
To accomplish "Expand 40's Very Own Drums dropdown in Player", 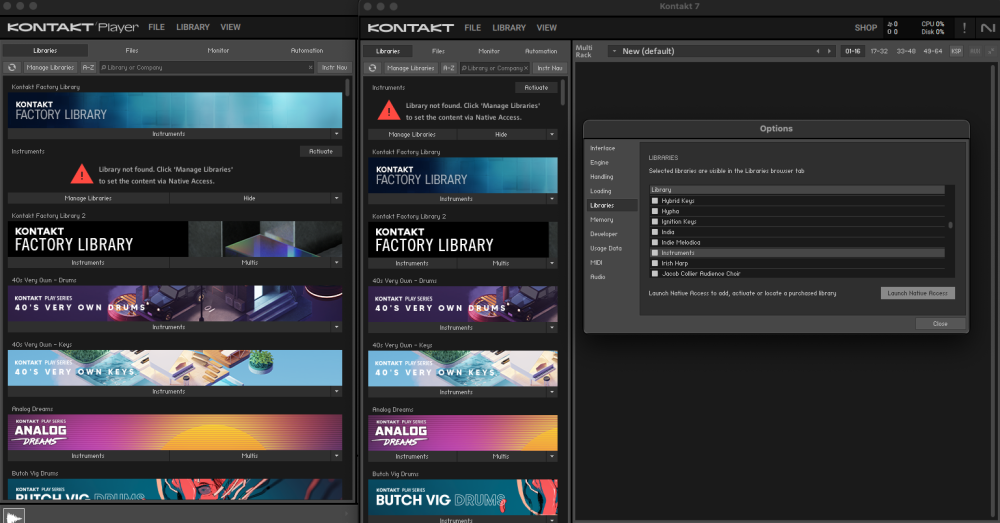I will pos(336,327).
